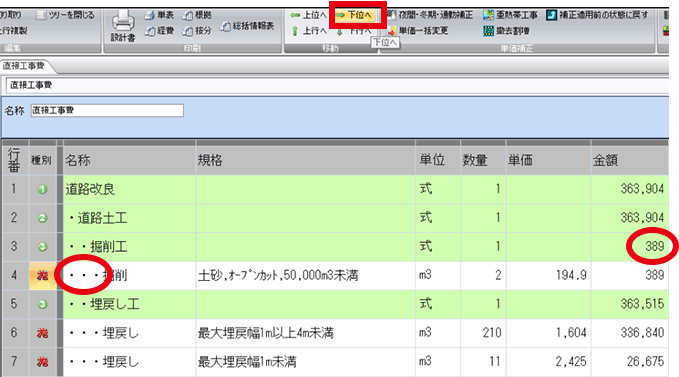The image size is (679, 377).
Task: Click the 直接工事費 breadcrumb path field
Action: coord(338,85)
